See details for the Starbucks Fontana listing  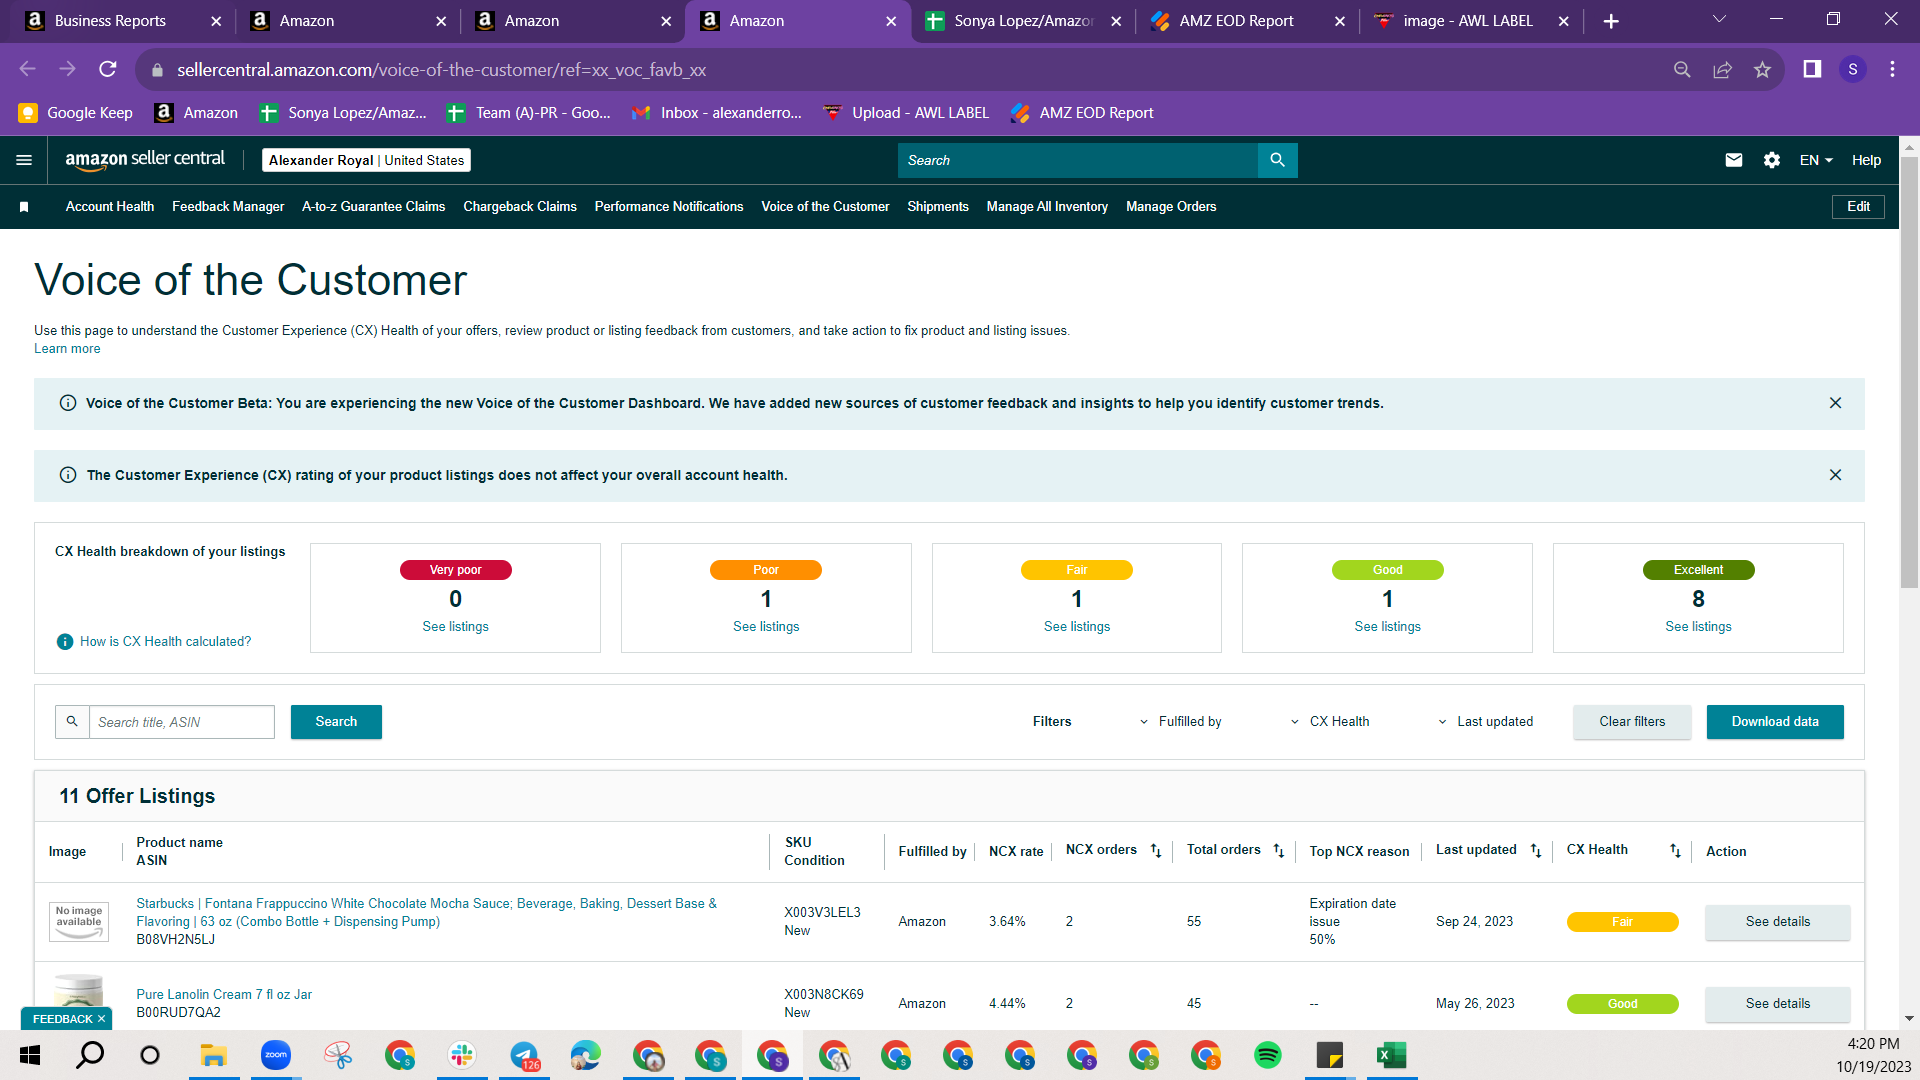[x=1778, y=922]
